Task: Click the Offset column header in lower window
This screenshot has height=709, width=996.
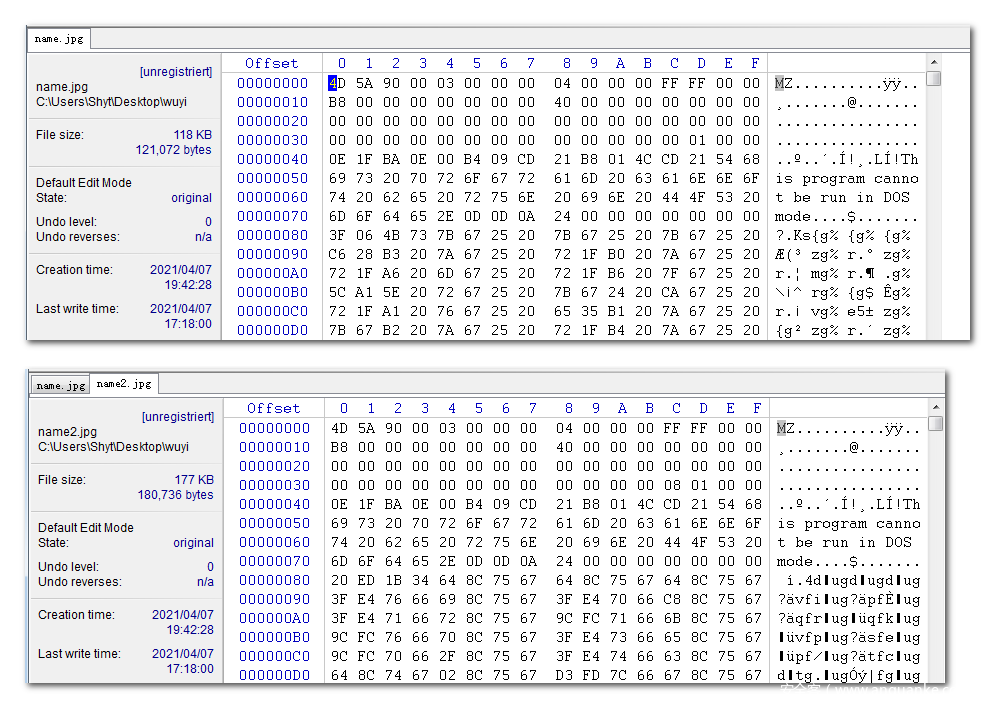Action: click(x=273, y=408)
